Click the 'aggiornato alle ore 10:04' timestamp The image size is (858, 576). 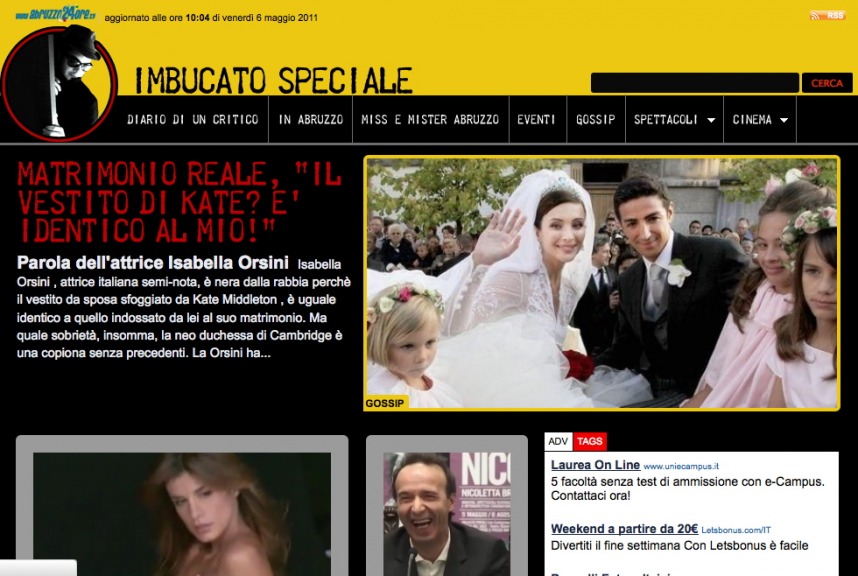(x=211, y=18)
